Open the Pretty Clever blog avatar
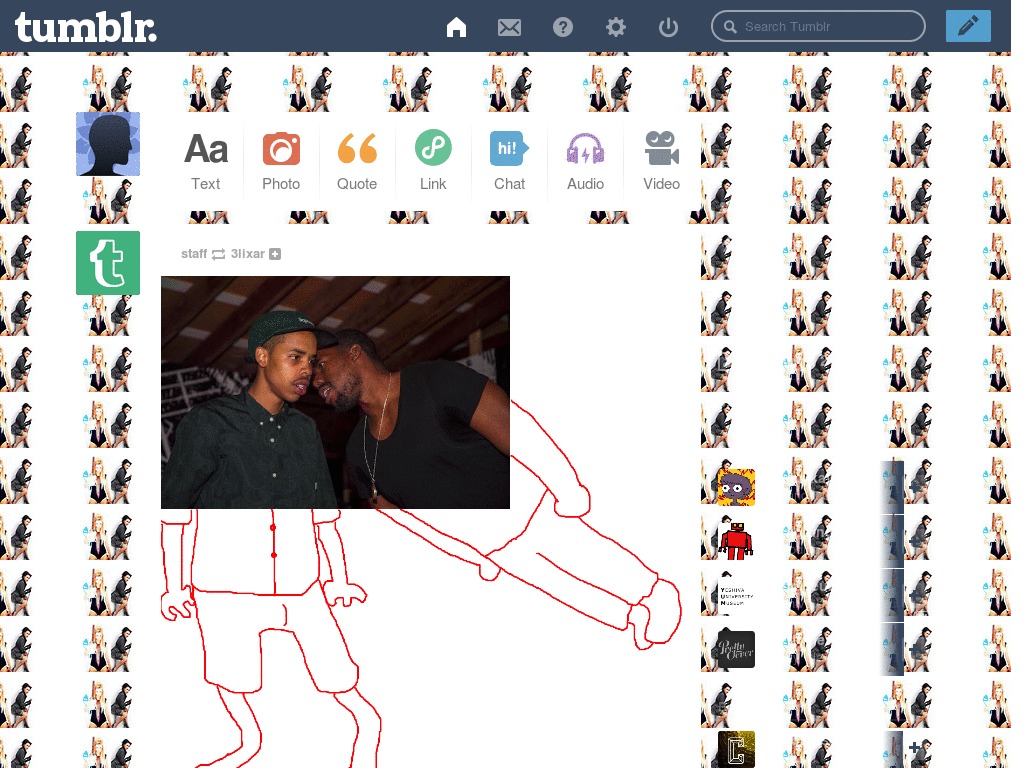This screenshot has height=768, width=1024. point(736,649)
